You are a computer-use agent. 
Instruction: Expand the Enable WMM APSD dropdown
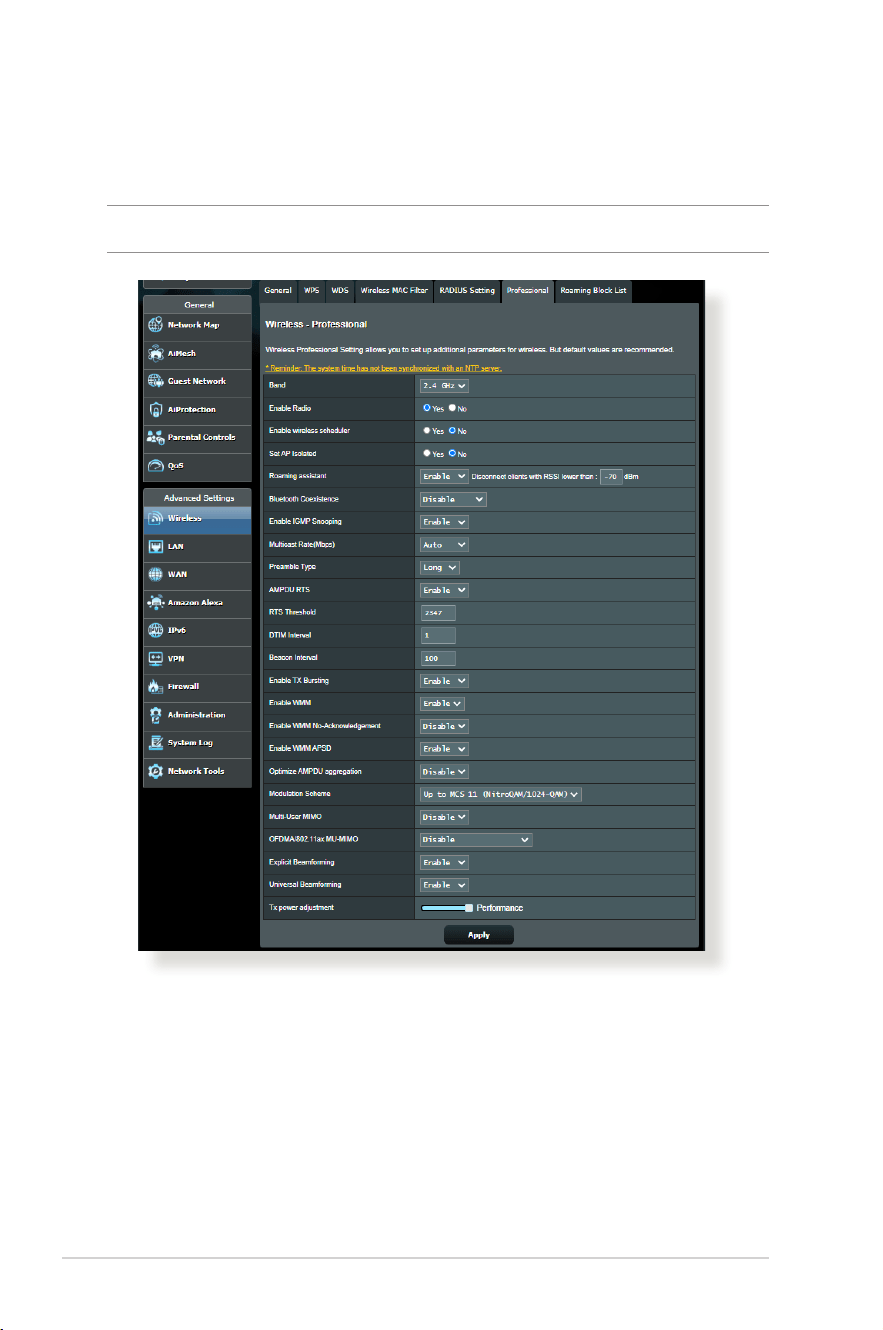tap(444, 749)
